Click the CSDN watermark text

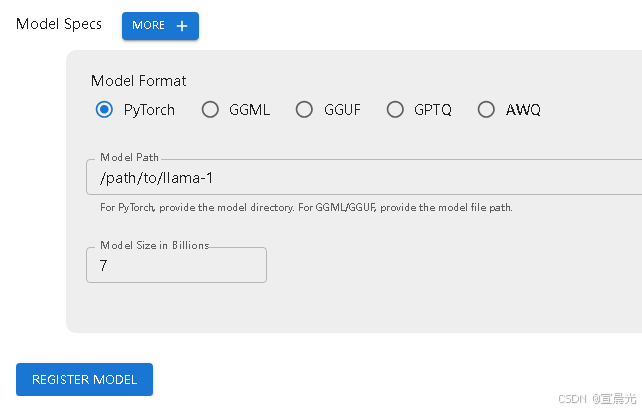pos(597,399)
